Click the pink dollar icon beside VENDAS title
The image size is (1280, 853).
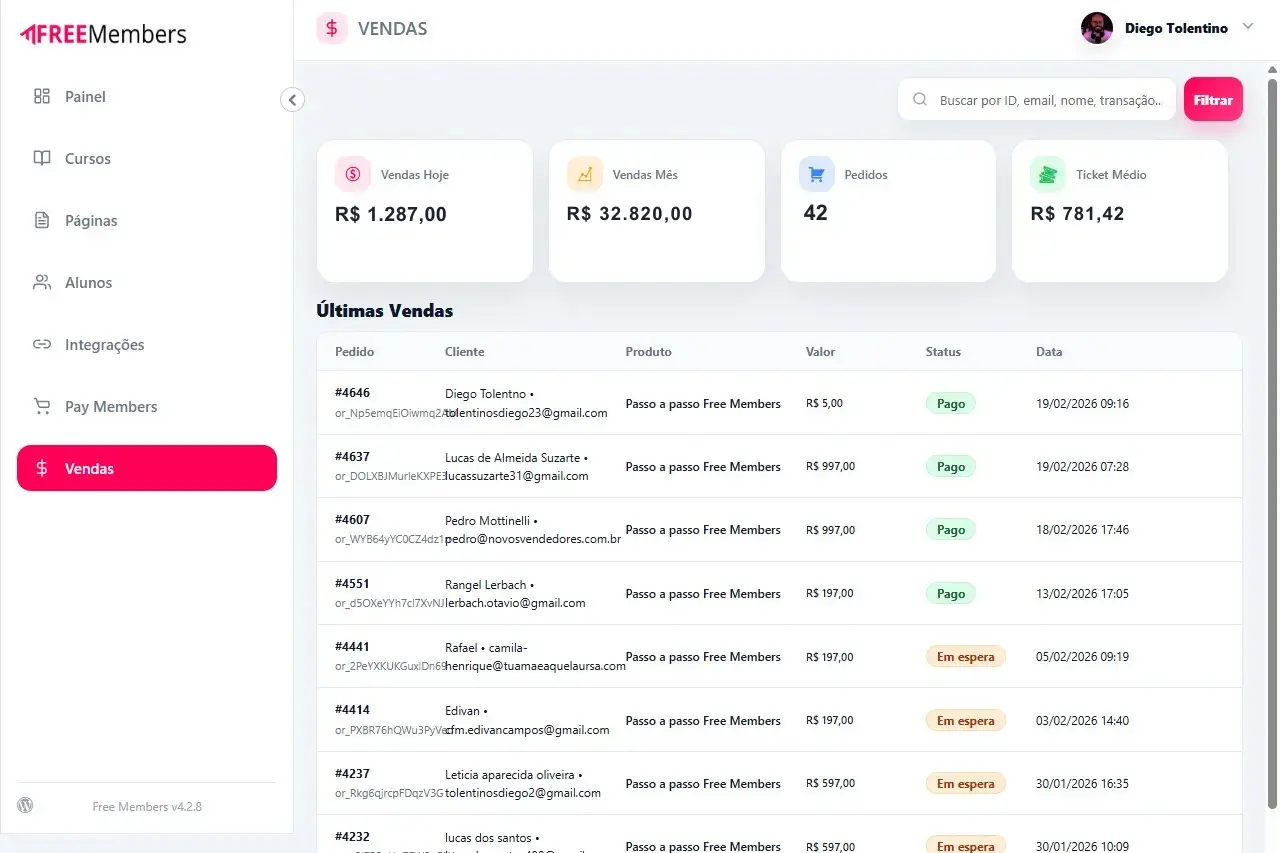point(332,29)
